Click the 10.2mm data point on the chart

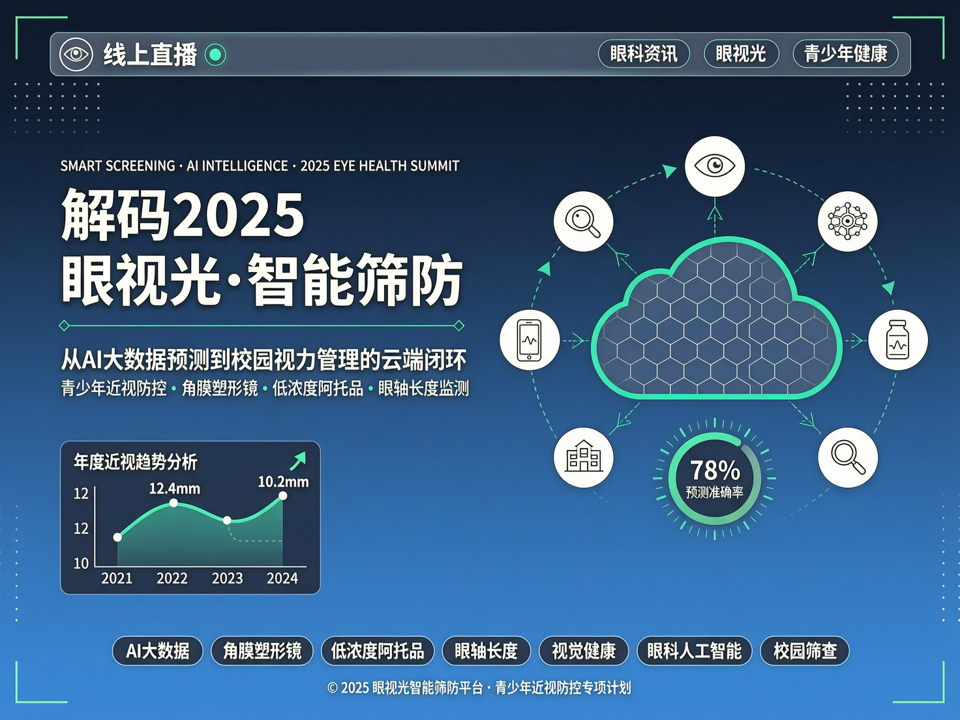click(x=282, y=496)
